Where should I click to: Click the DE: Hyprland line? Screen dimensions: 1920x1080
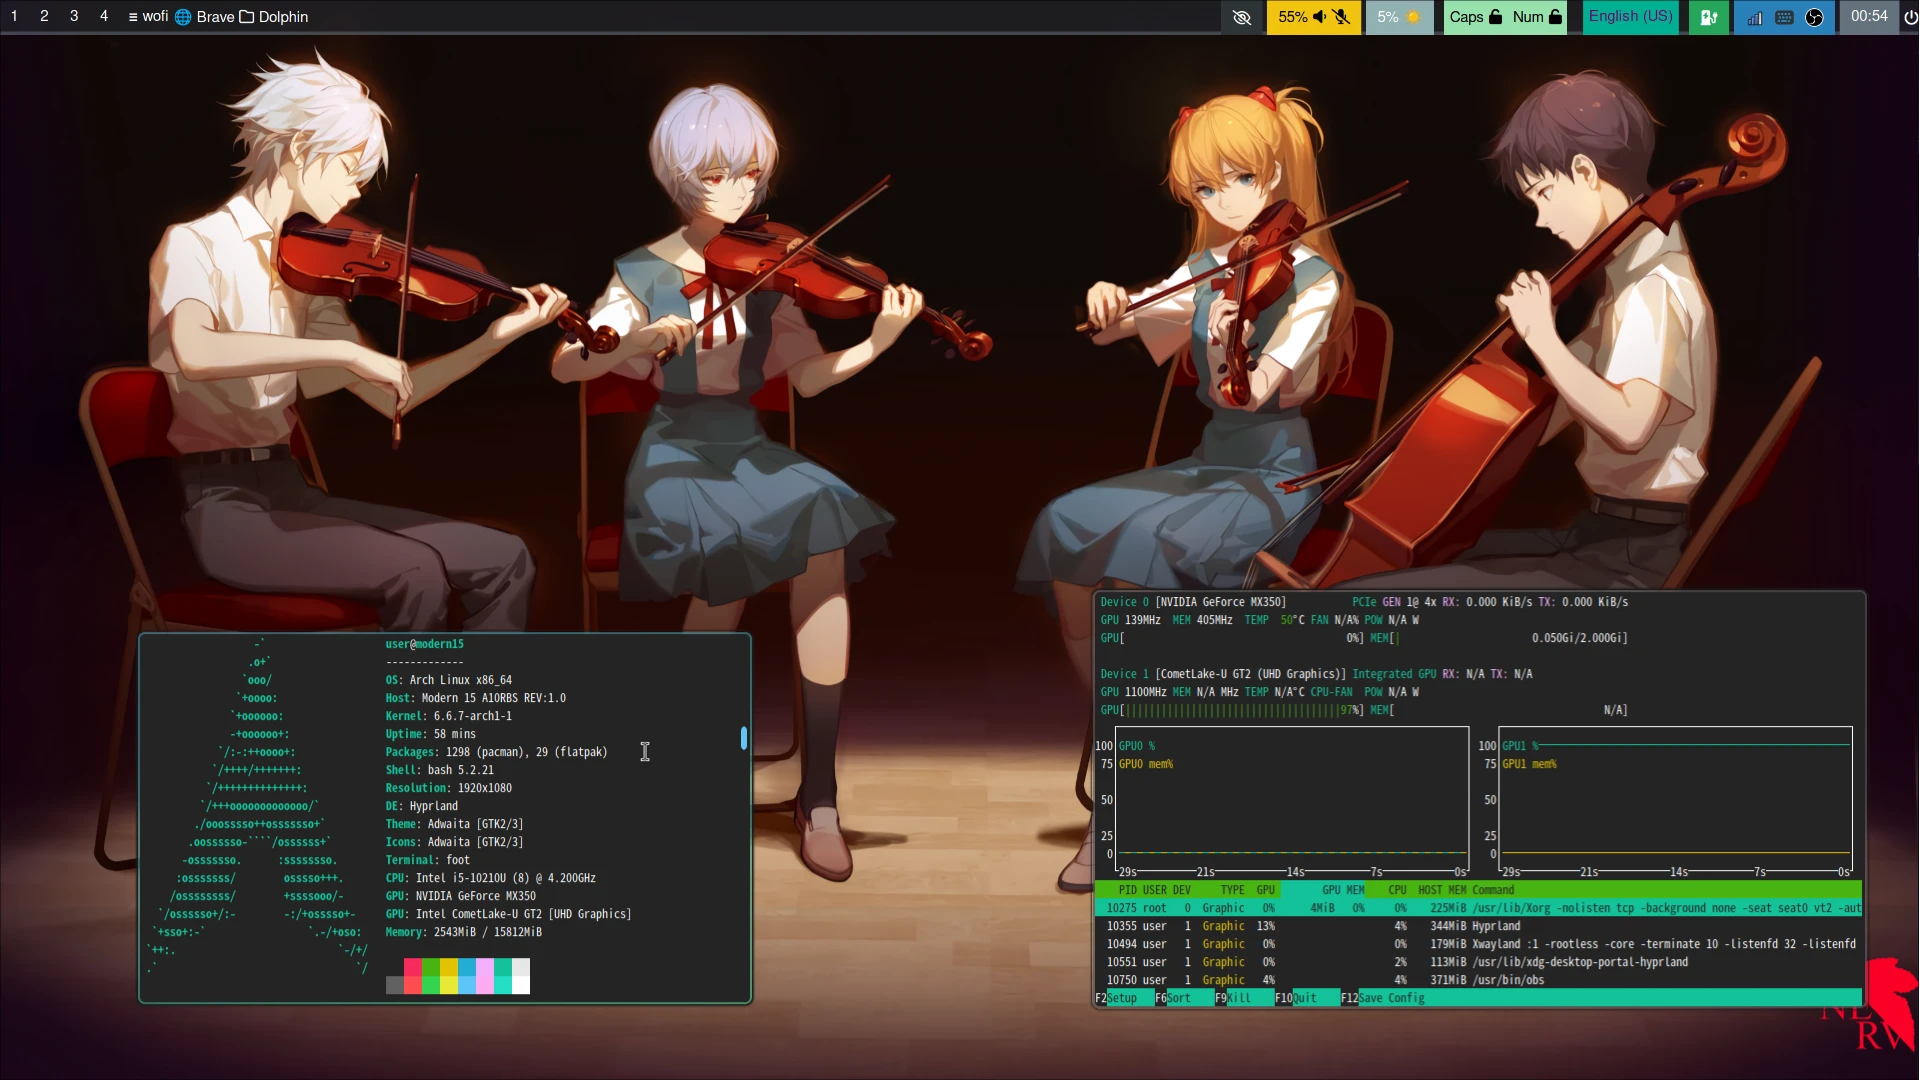coord(422,806)
